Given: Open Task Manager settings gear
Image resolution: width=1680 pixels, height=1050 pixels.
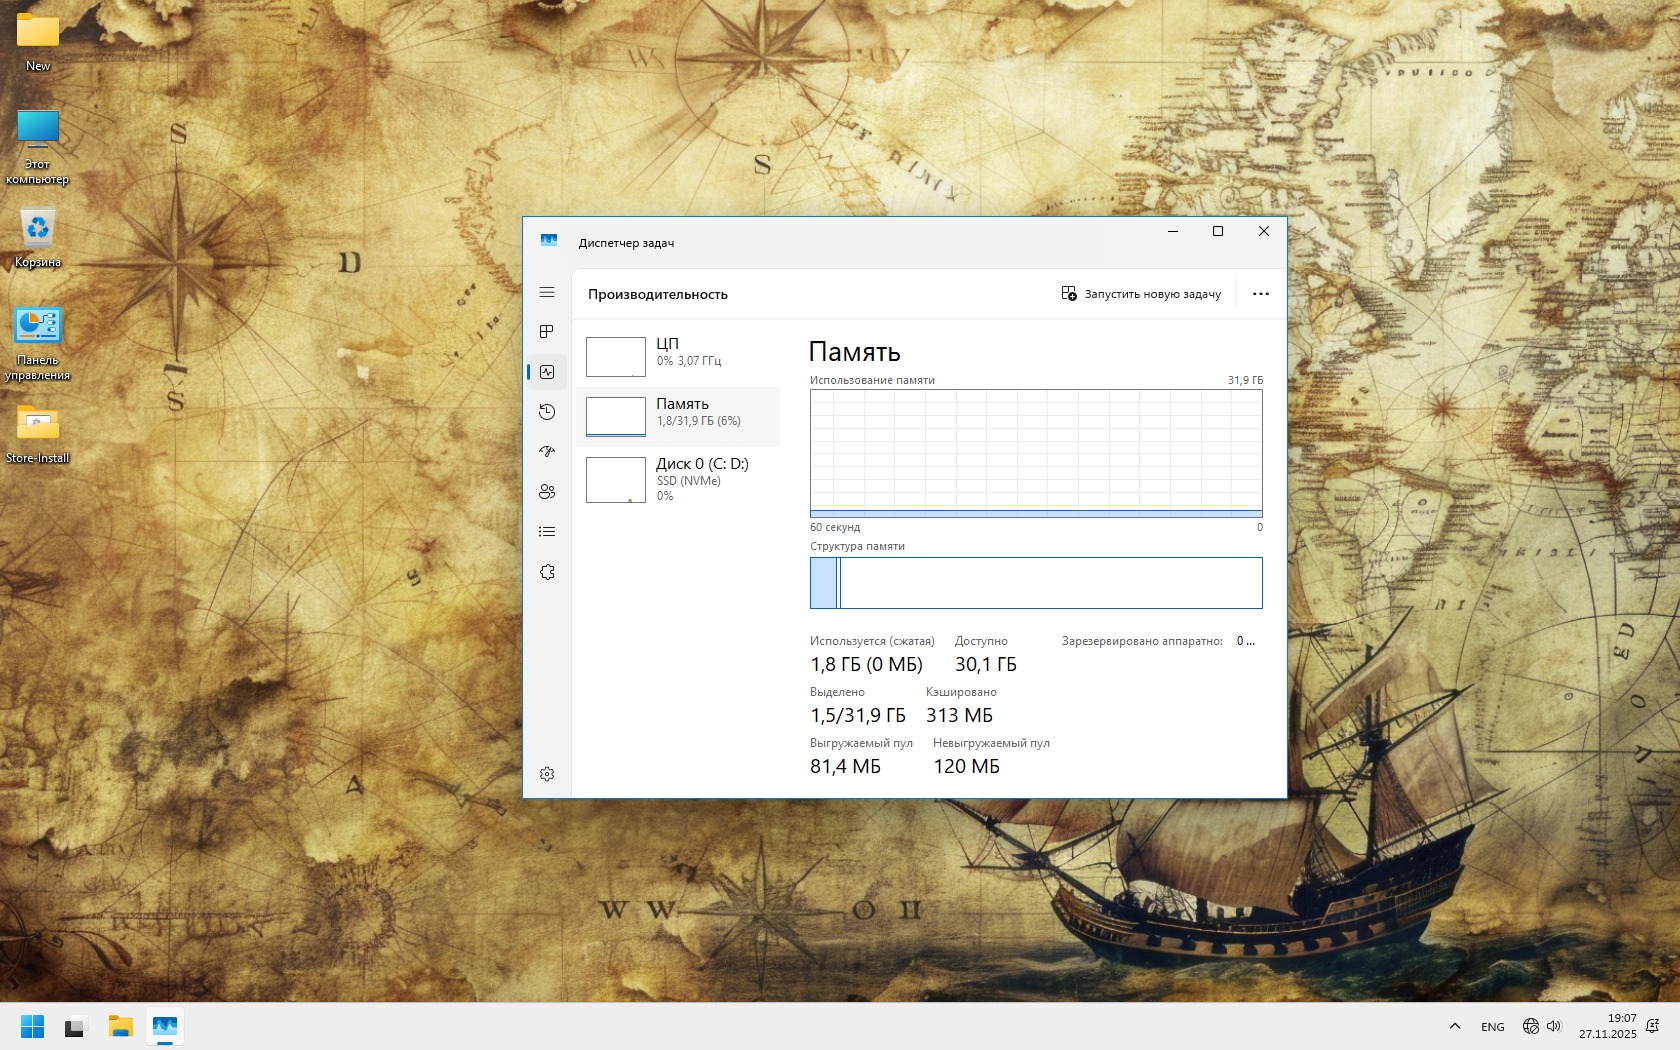Looking at the screenshot, I should point(547,774).
